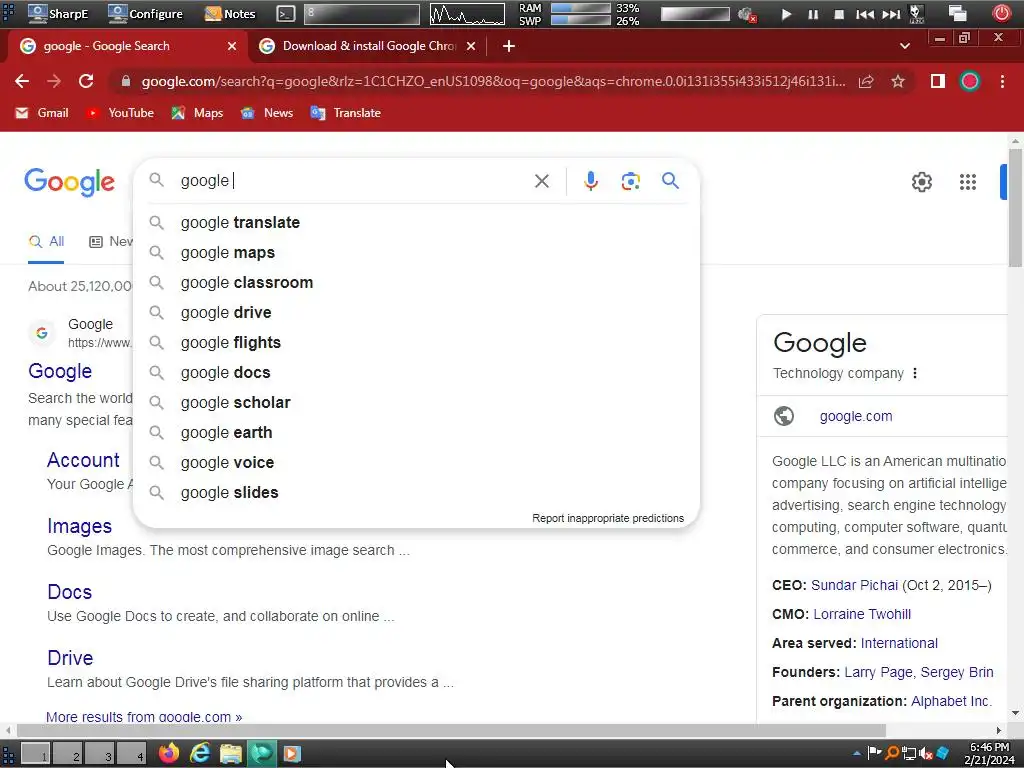Open a new browser tab

pyautogui.click(x=509, y=46)
